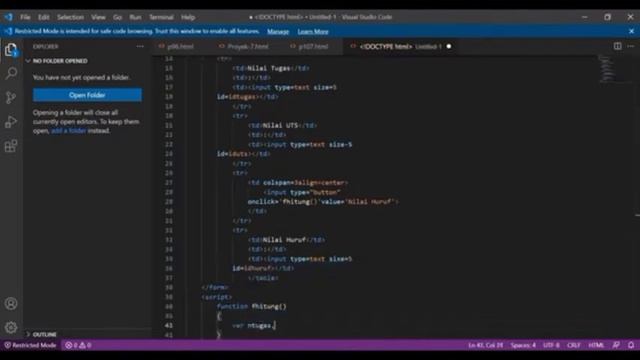Open the Manage gear icon
Image resolution: width=640 pixels, height=360 pixels.
tap(11, 327)
